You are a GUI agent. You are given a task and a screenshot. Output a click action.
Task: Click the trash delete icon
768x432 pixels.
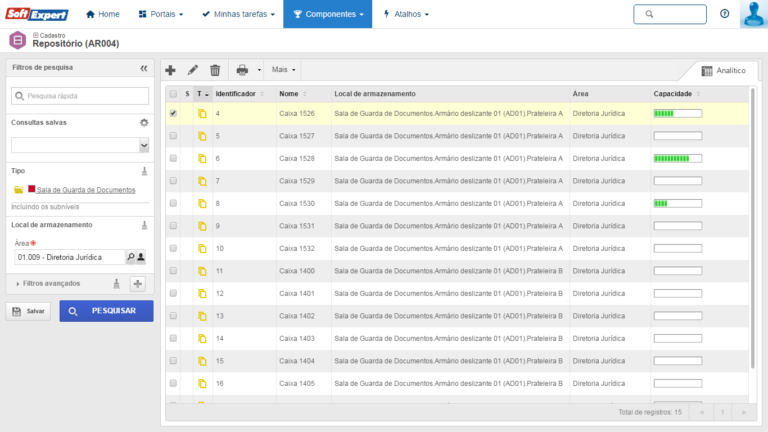tap(215, 70)
